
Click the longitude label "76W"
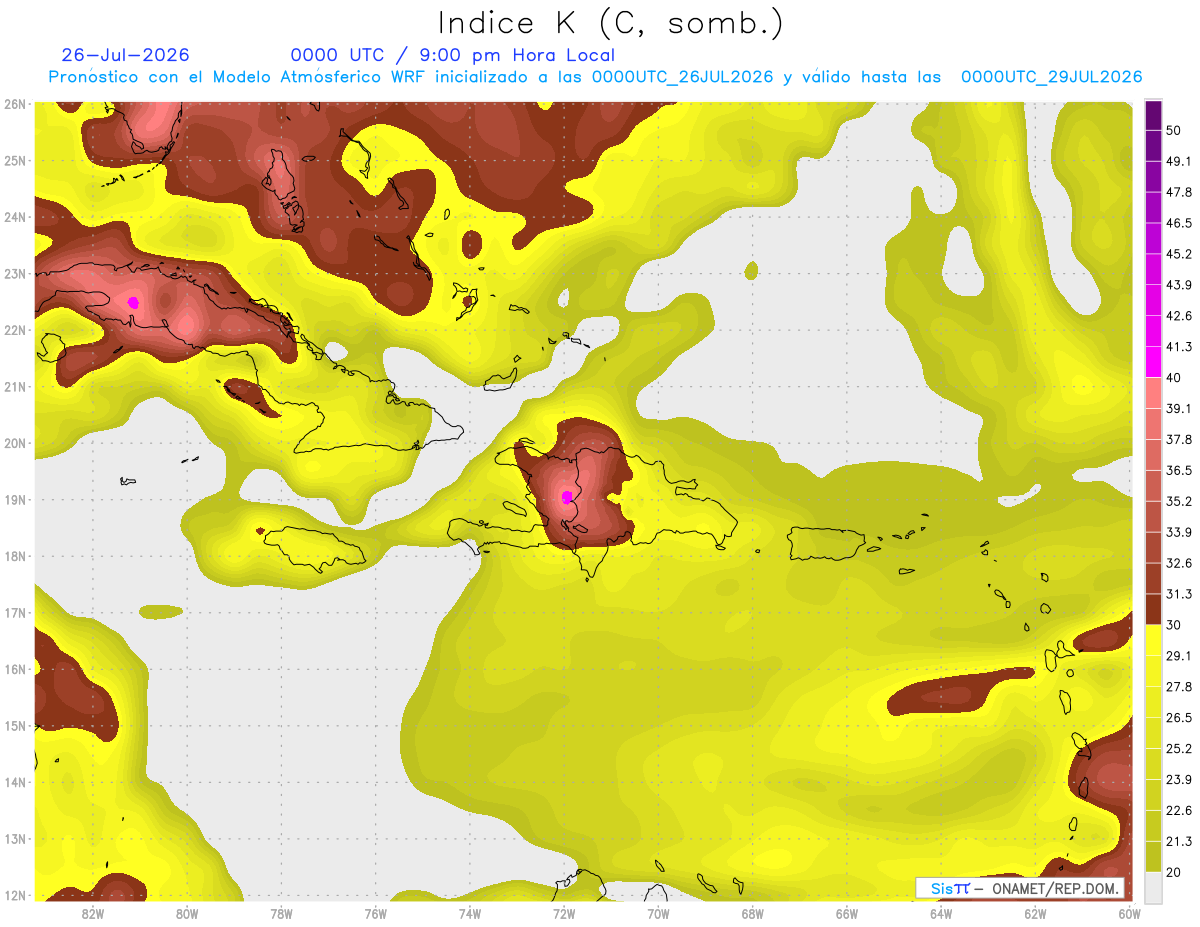tap(375, 913)
